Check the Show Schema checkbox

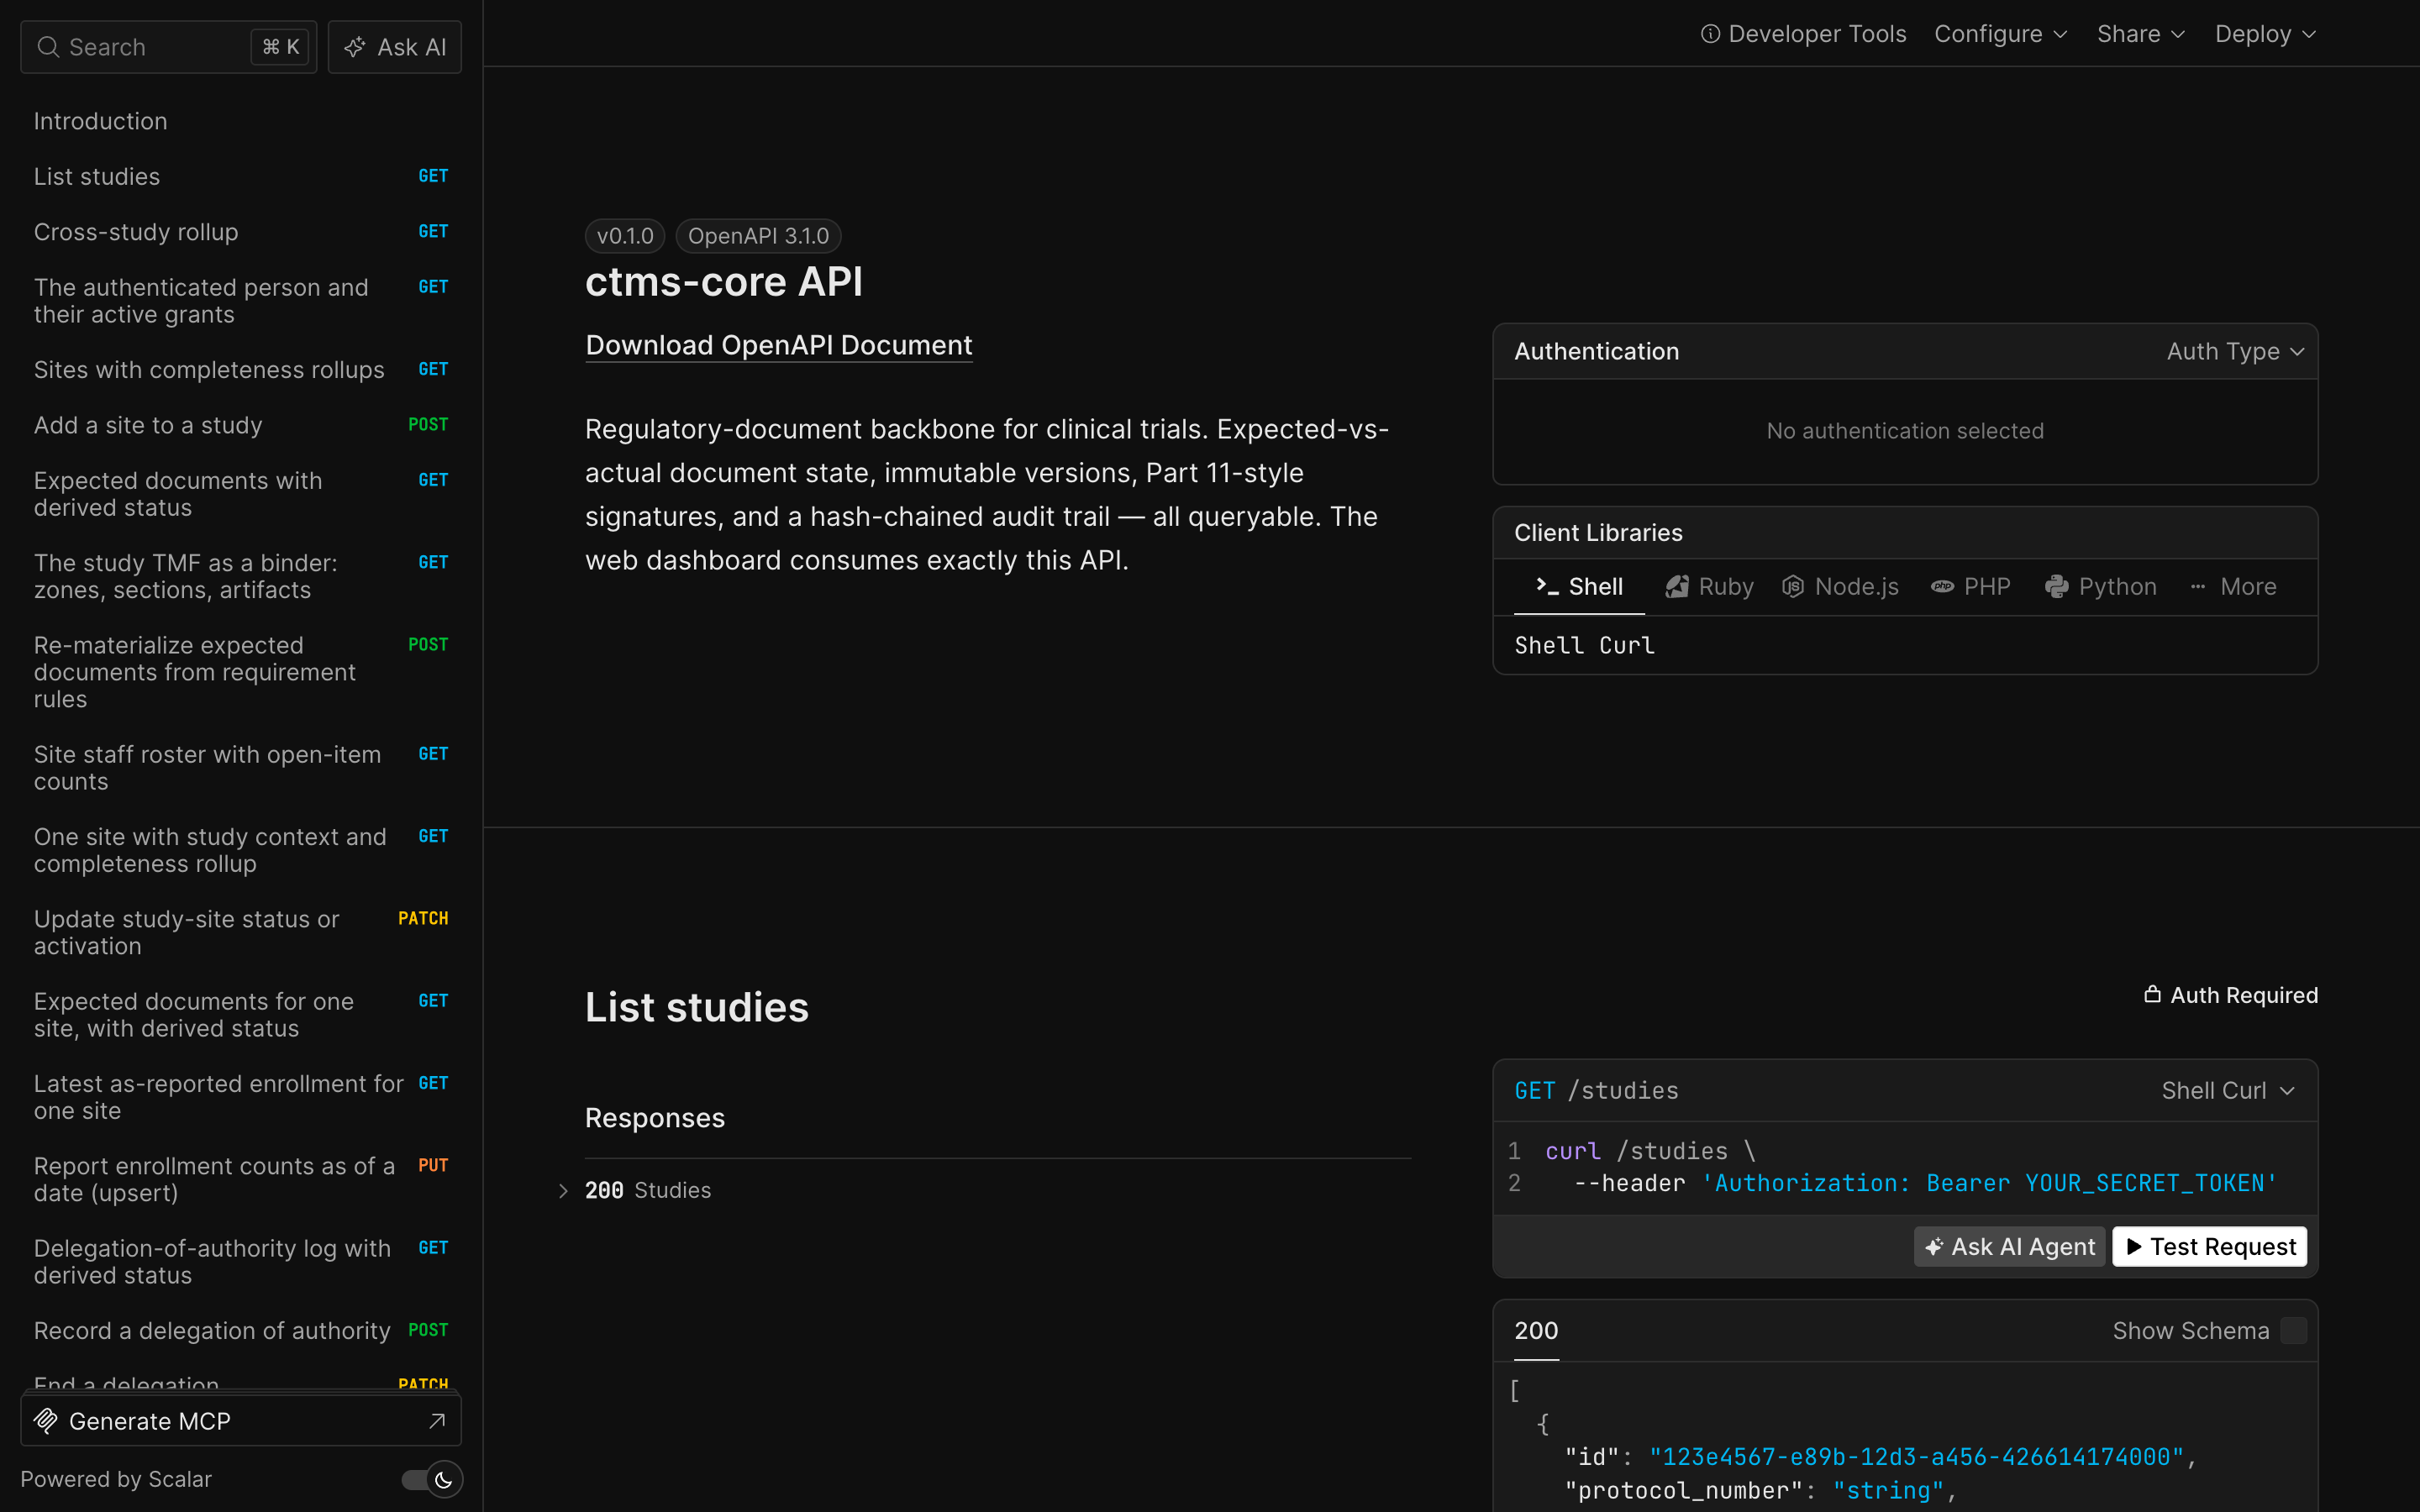tap(2294, 1331)
